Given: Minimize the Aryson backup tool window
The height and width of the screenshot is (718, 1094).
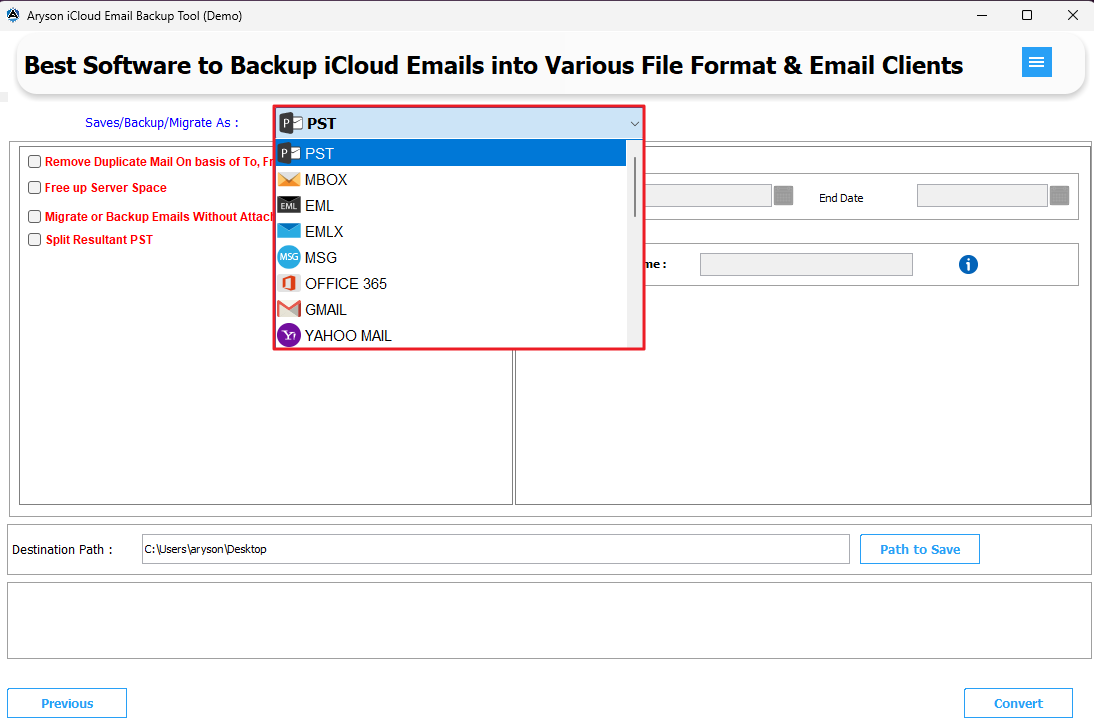Looking at the screenshot, I should [x=982, y=15].
